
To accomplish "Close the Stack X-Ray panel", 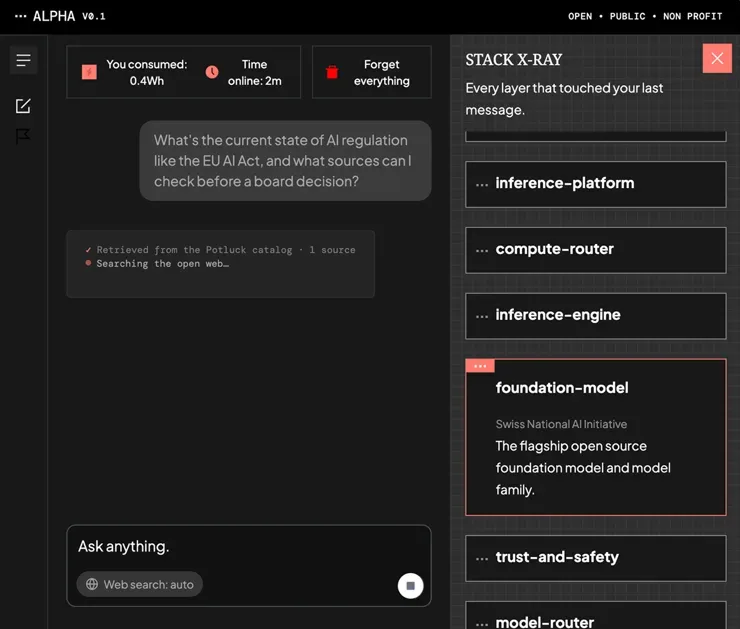I will pyautogui.click(x=717, y=59).
